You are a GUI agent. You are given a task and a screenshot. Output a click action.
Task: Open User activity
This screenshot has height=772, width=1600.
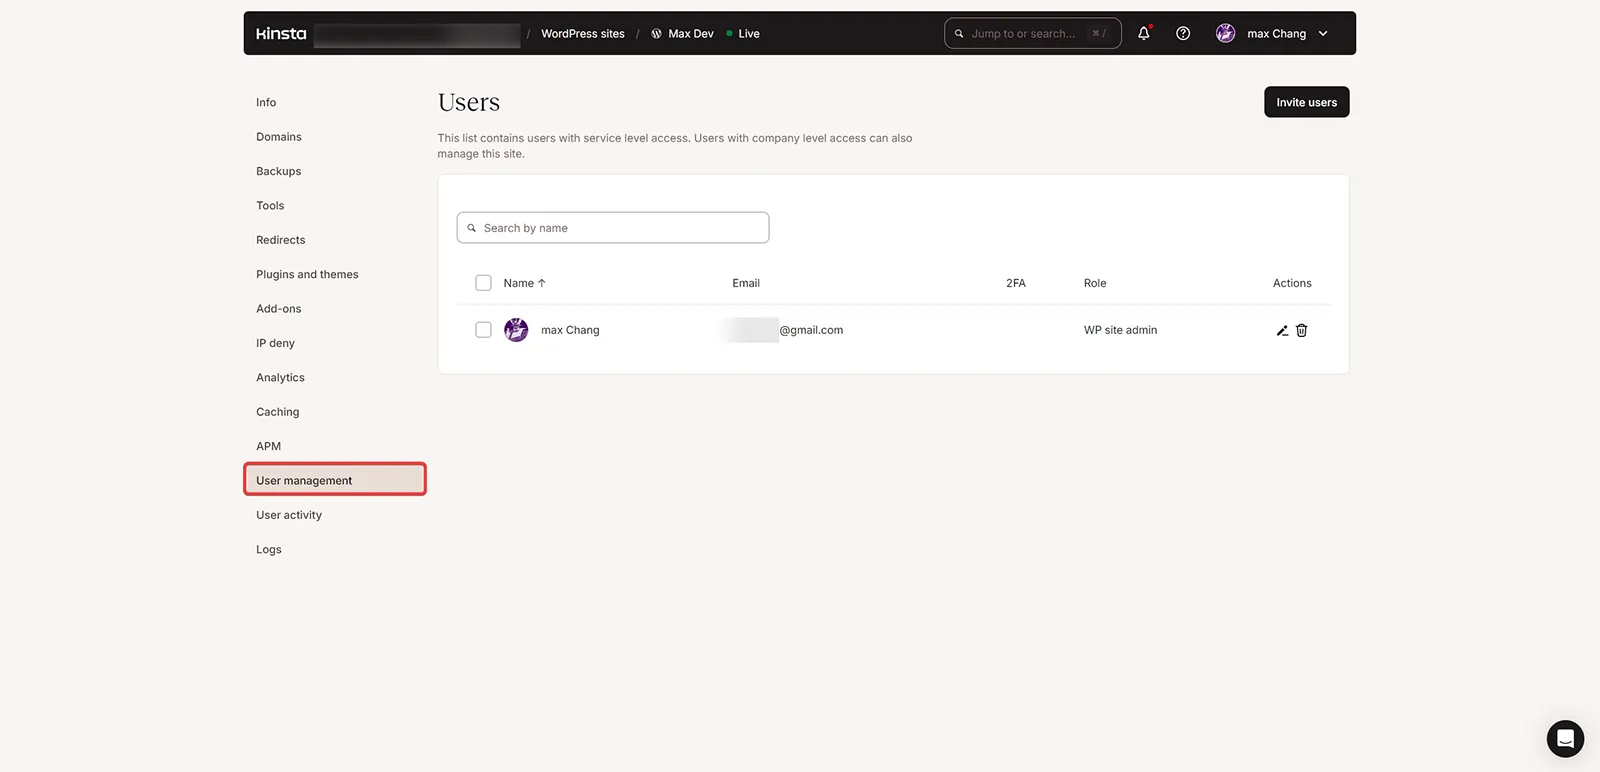tap(289, 515)
